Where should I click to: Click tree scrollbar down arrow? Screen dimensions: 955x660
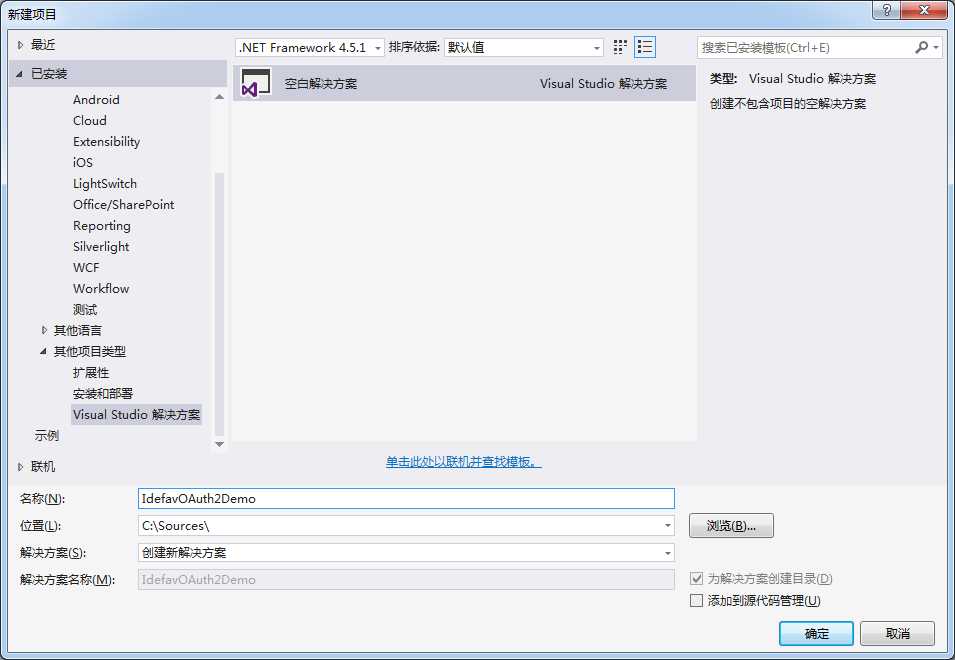point(219,444)
